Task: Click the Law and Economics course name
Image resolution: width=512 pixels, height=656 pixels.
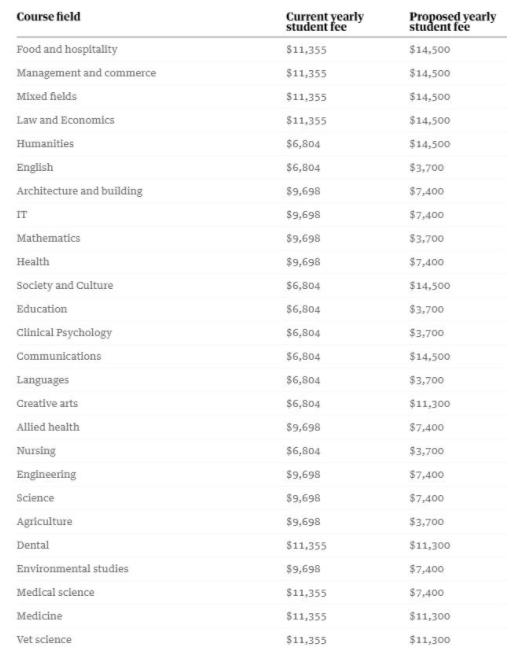Action: coord(65,120)
